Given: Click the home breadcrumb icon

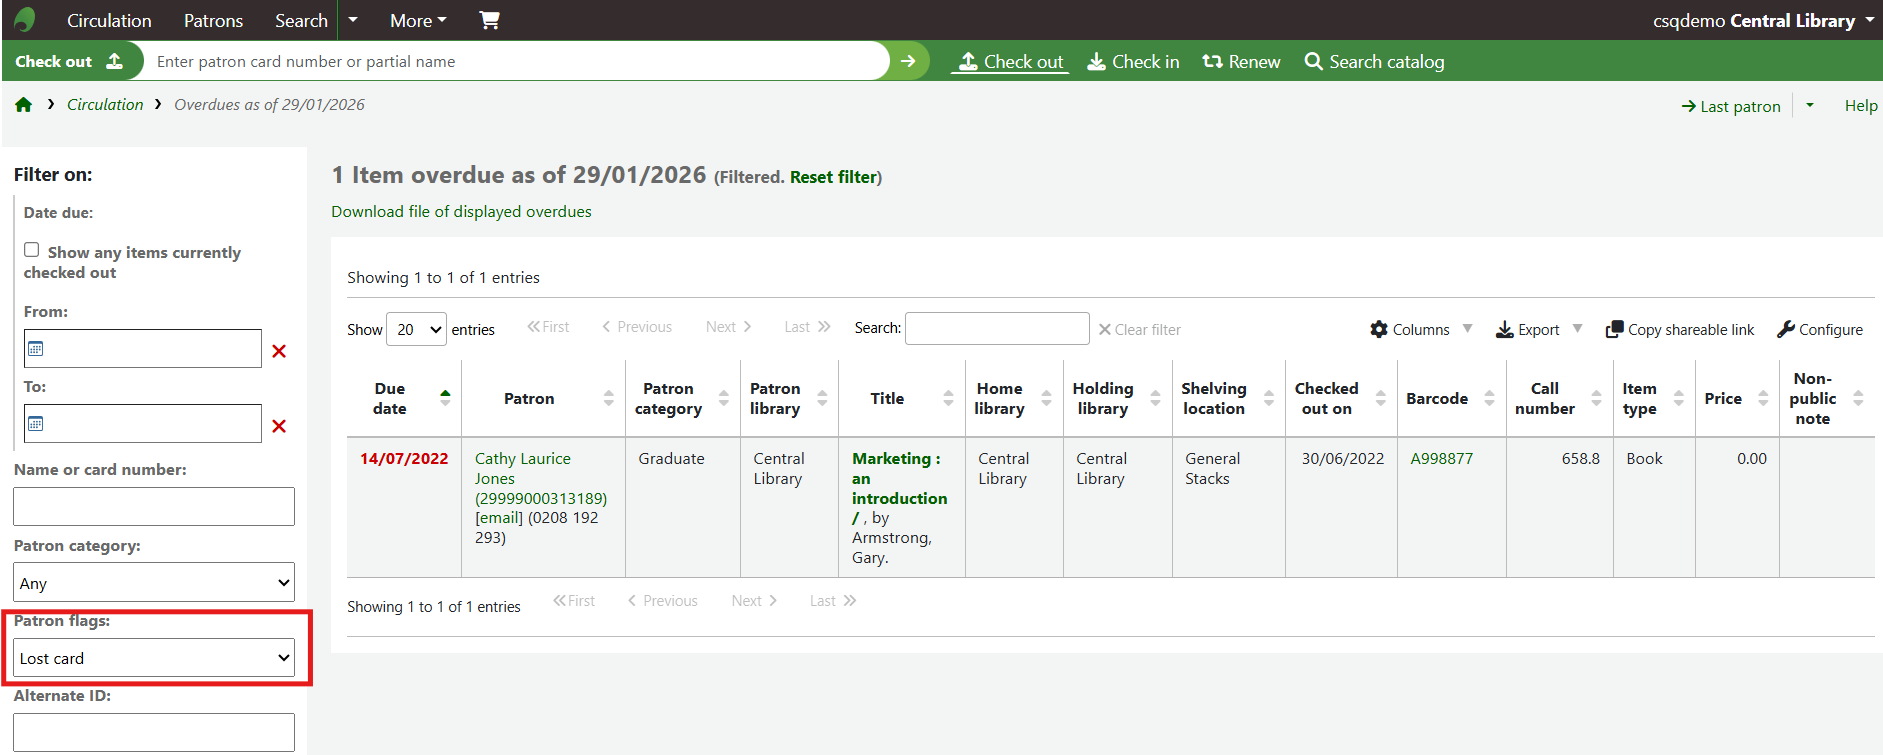Looking at the screenshot, I should (x=24, y=105).
